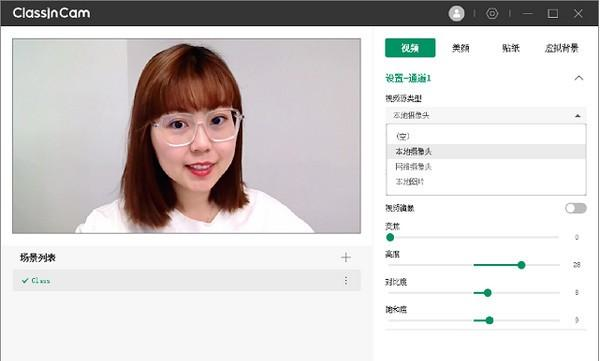
Task: Click the 设置-通道1 section title
Action: pyautogui.click(x=408, y=78)
